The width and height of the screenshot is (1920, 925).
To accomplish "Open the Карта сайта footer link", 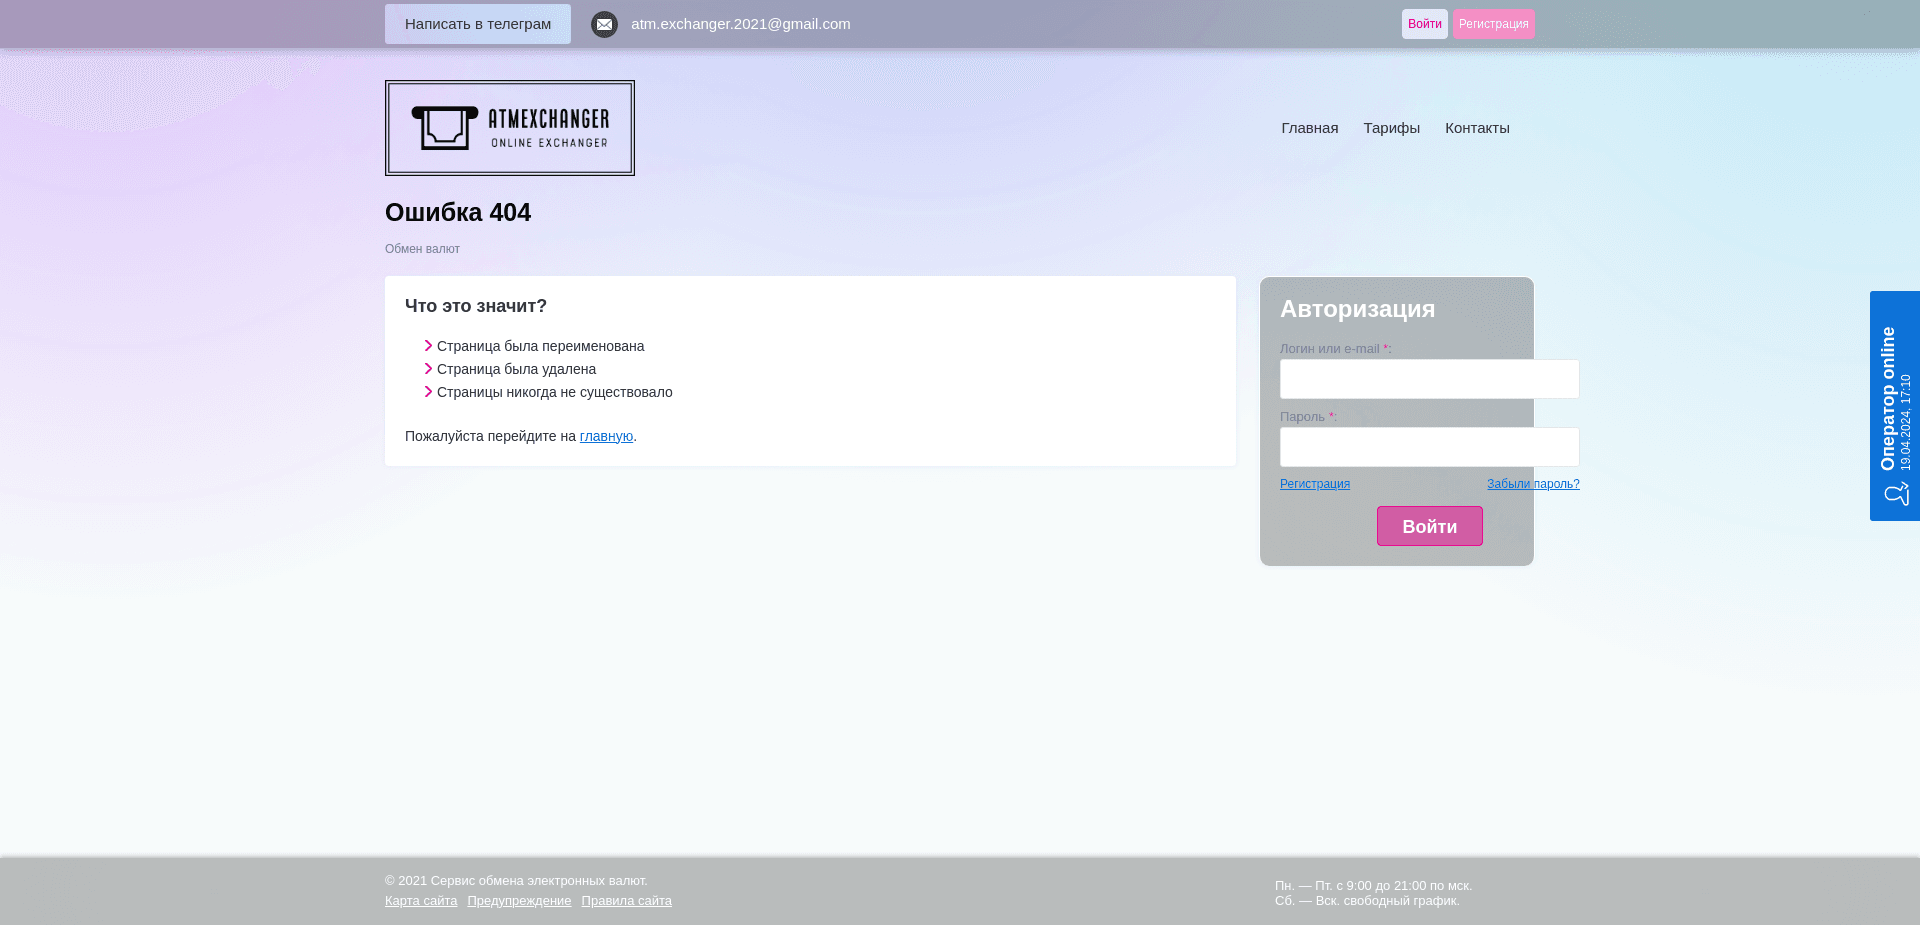I will [421, 900].
